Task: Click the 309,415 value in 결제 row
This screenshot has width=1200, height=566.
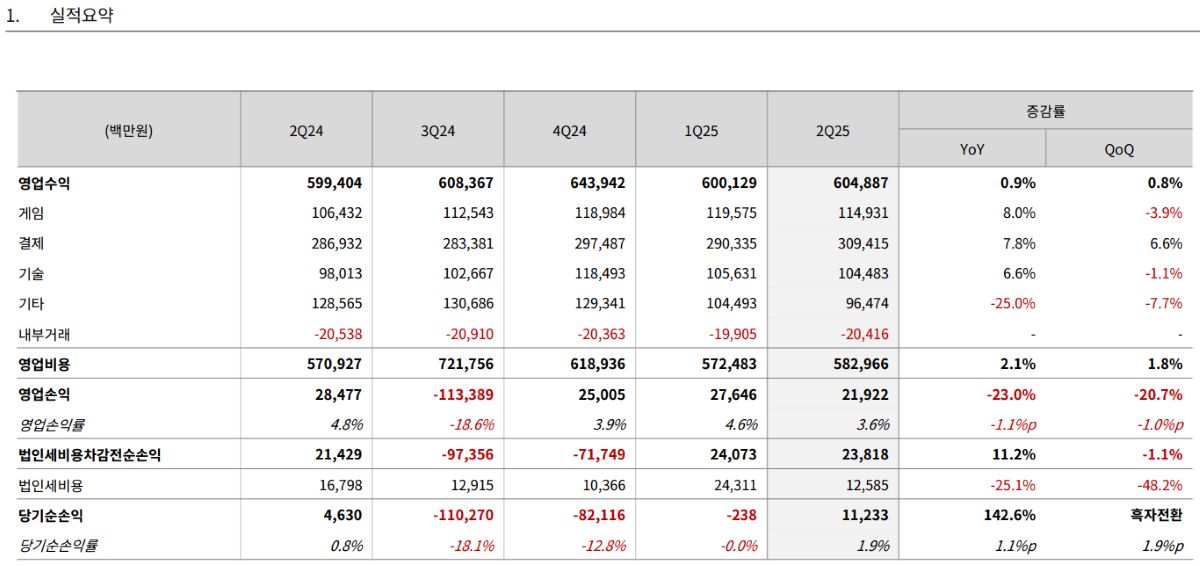Action: click(863, 243)
